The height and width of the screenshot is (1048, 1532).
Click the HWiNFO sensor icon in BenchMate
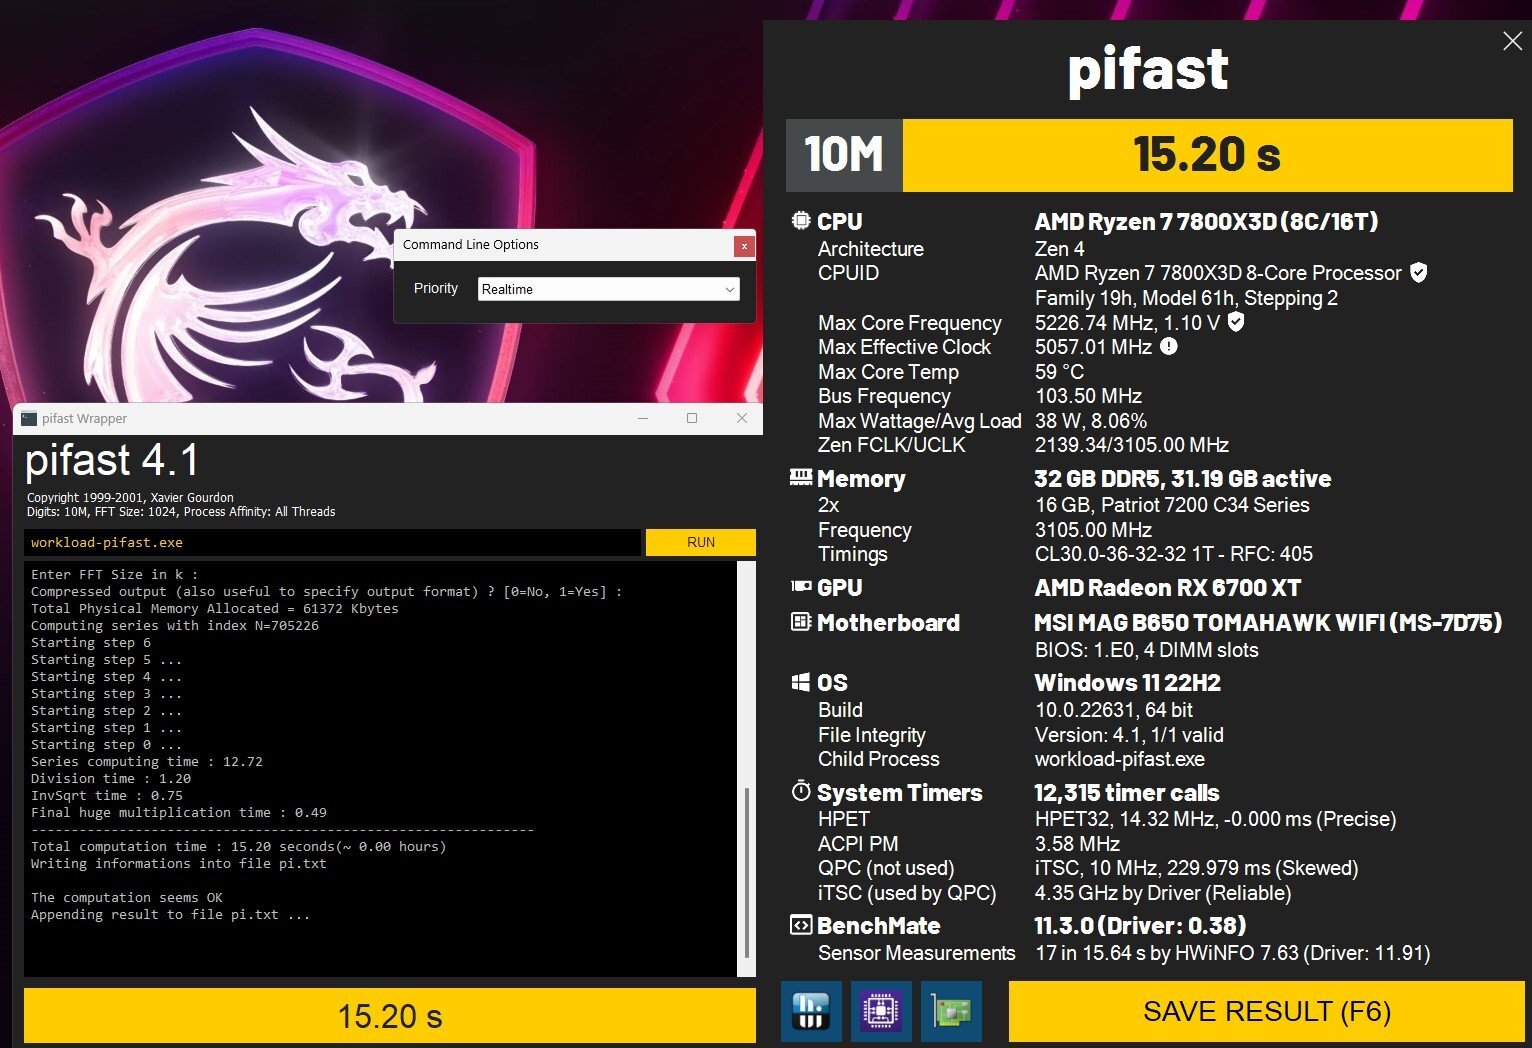click(810, 1011)
